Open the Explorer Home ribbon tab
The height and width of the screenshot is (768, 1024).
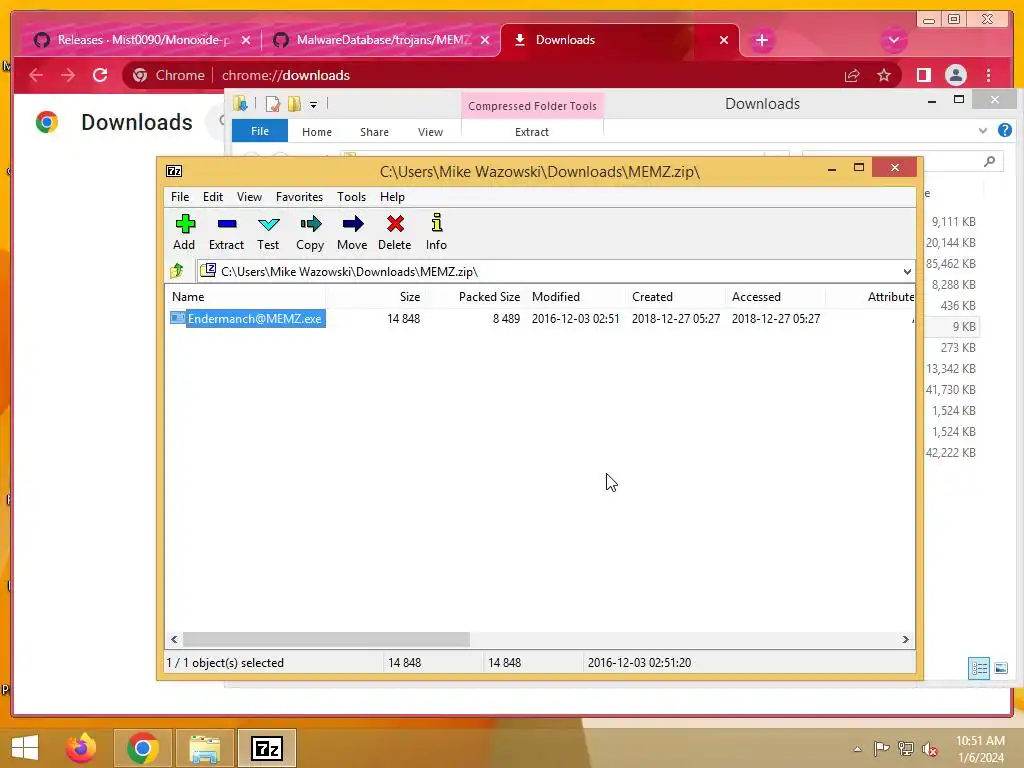pos(317,131)
